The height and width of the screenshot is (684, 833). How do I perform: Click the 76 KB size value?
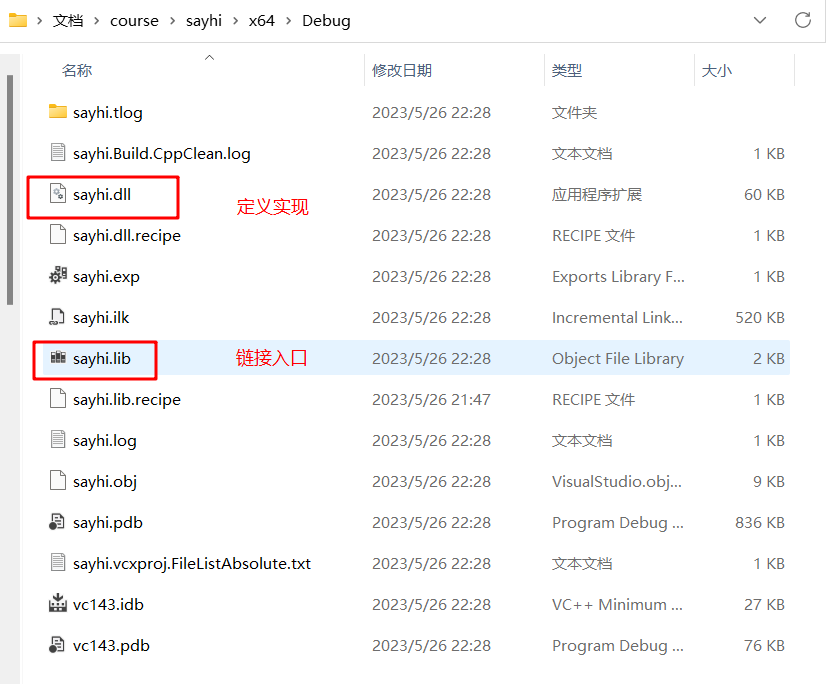click(764, 645)
